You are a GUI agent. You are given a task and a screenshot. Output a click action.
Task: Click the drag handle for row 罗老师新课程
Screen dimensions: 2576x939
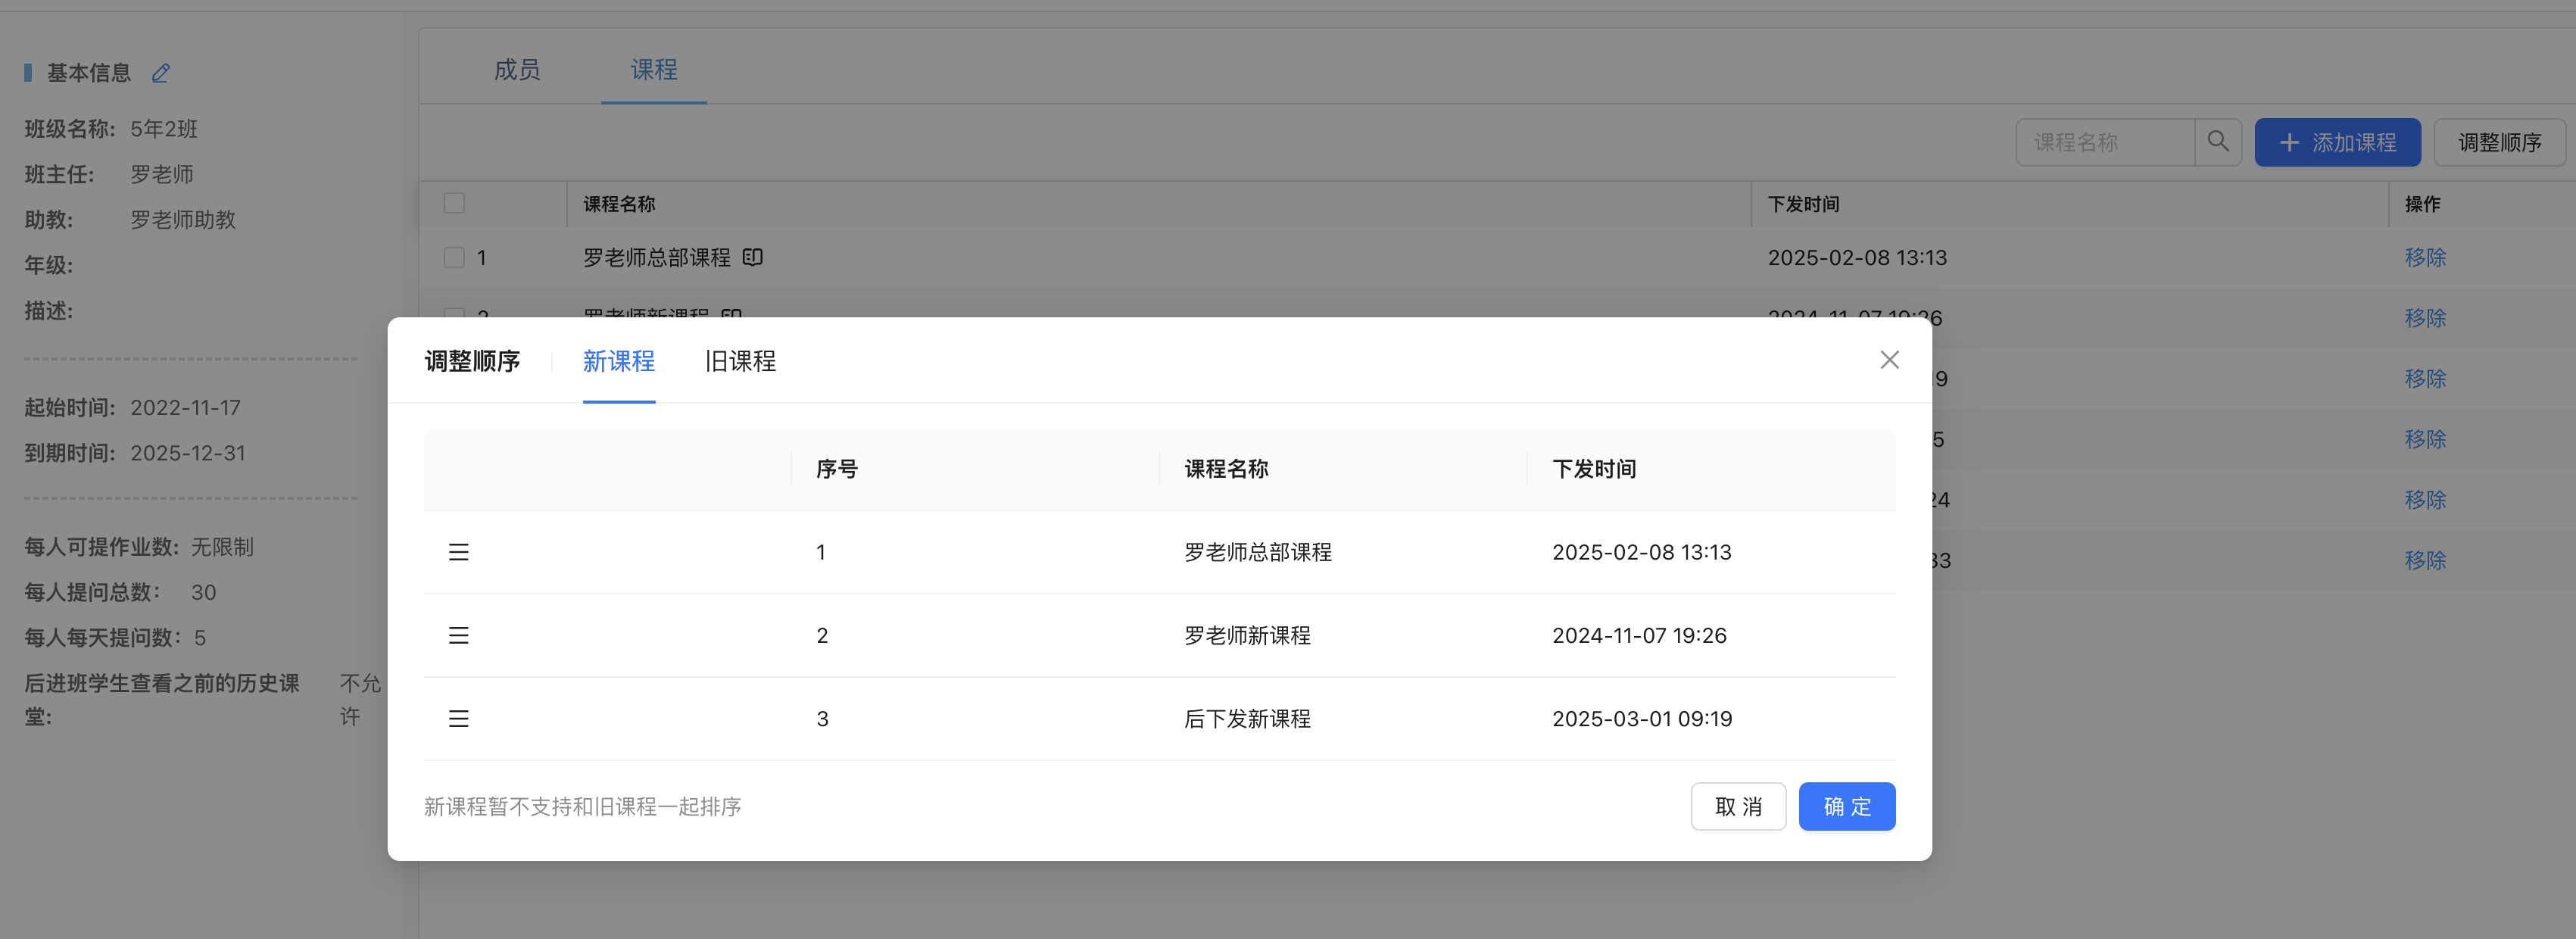[x=459, y=635]
